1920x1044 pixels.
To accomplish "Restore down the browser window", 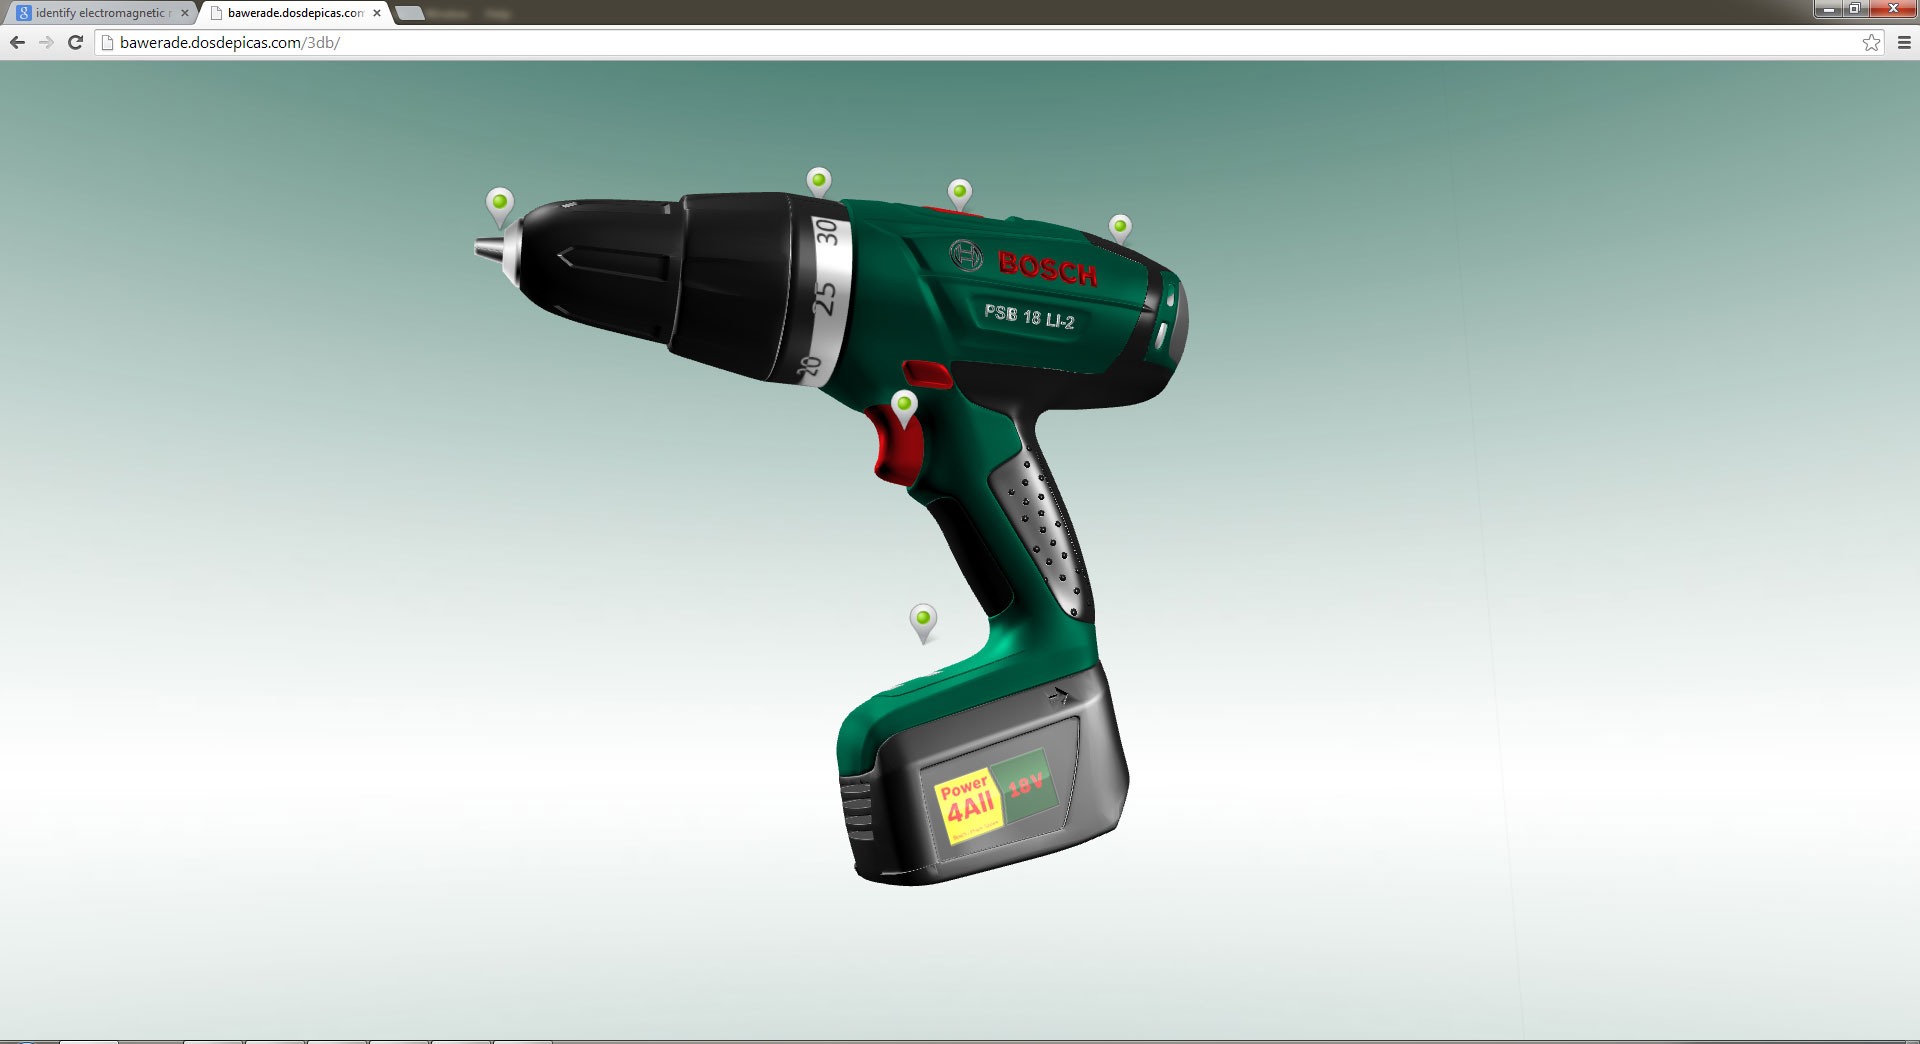I will coord(1854,9).
